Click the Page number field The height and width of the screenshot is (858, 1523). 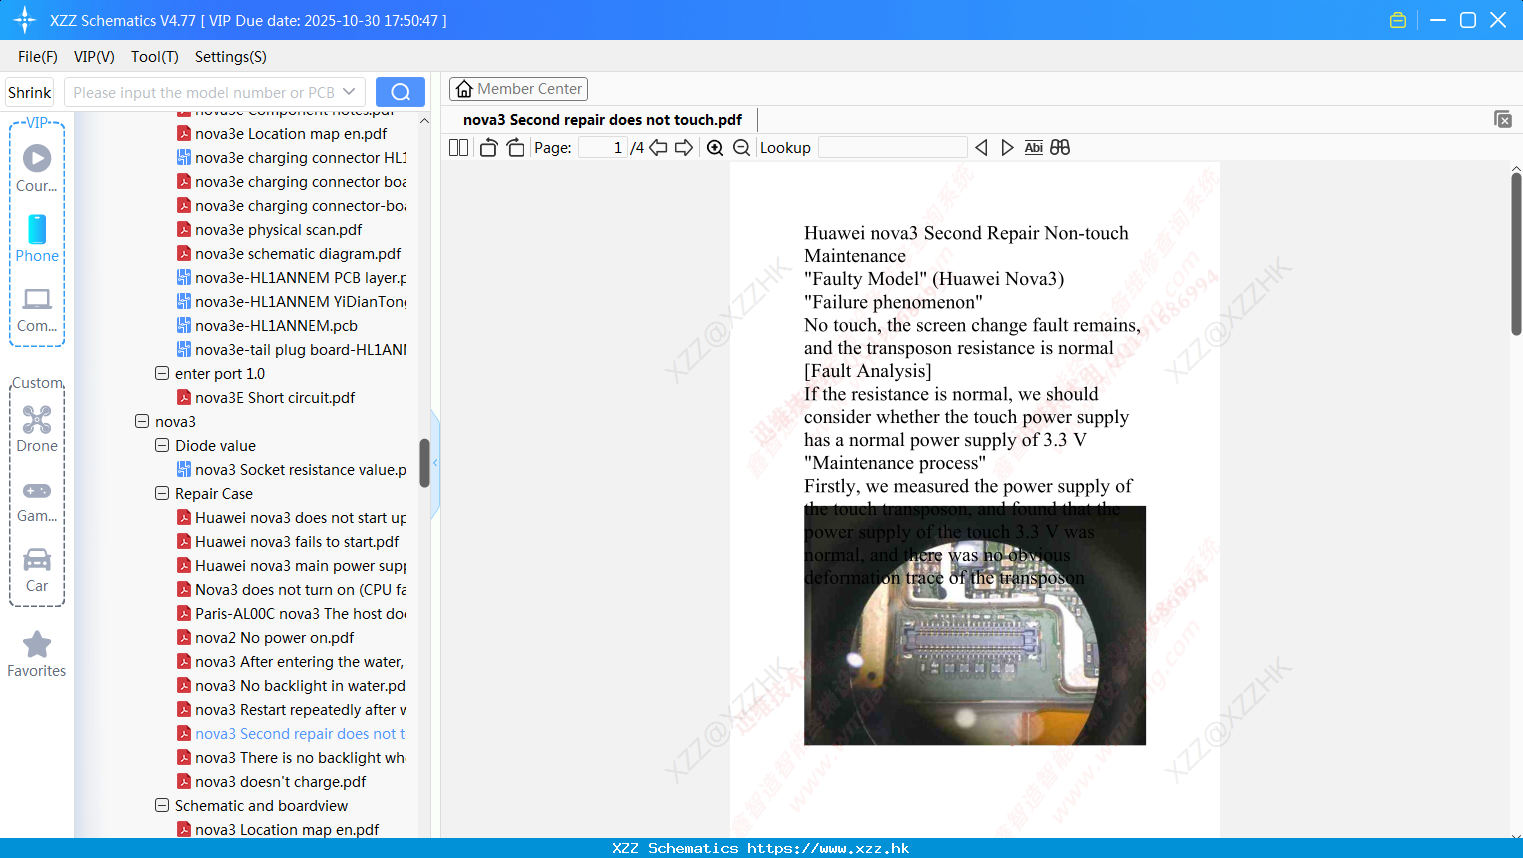coord(603,148)
